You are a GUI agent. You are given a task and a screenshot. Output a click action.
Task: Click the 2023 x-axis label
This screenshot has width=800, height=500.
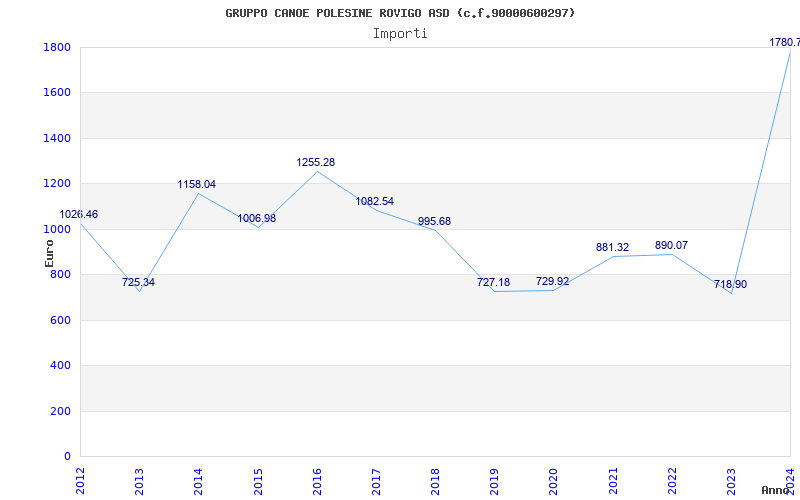(x=731, y=482)
